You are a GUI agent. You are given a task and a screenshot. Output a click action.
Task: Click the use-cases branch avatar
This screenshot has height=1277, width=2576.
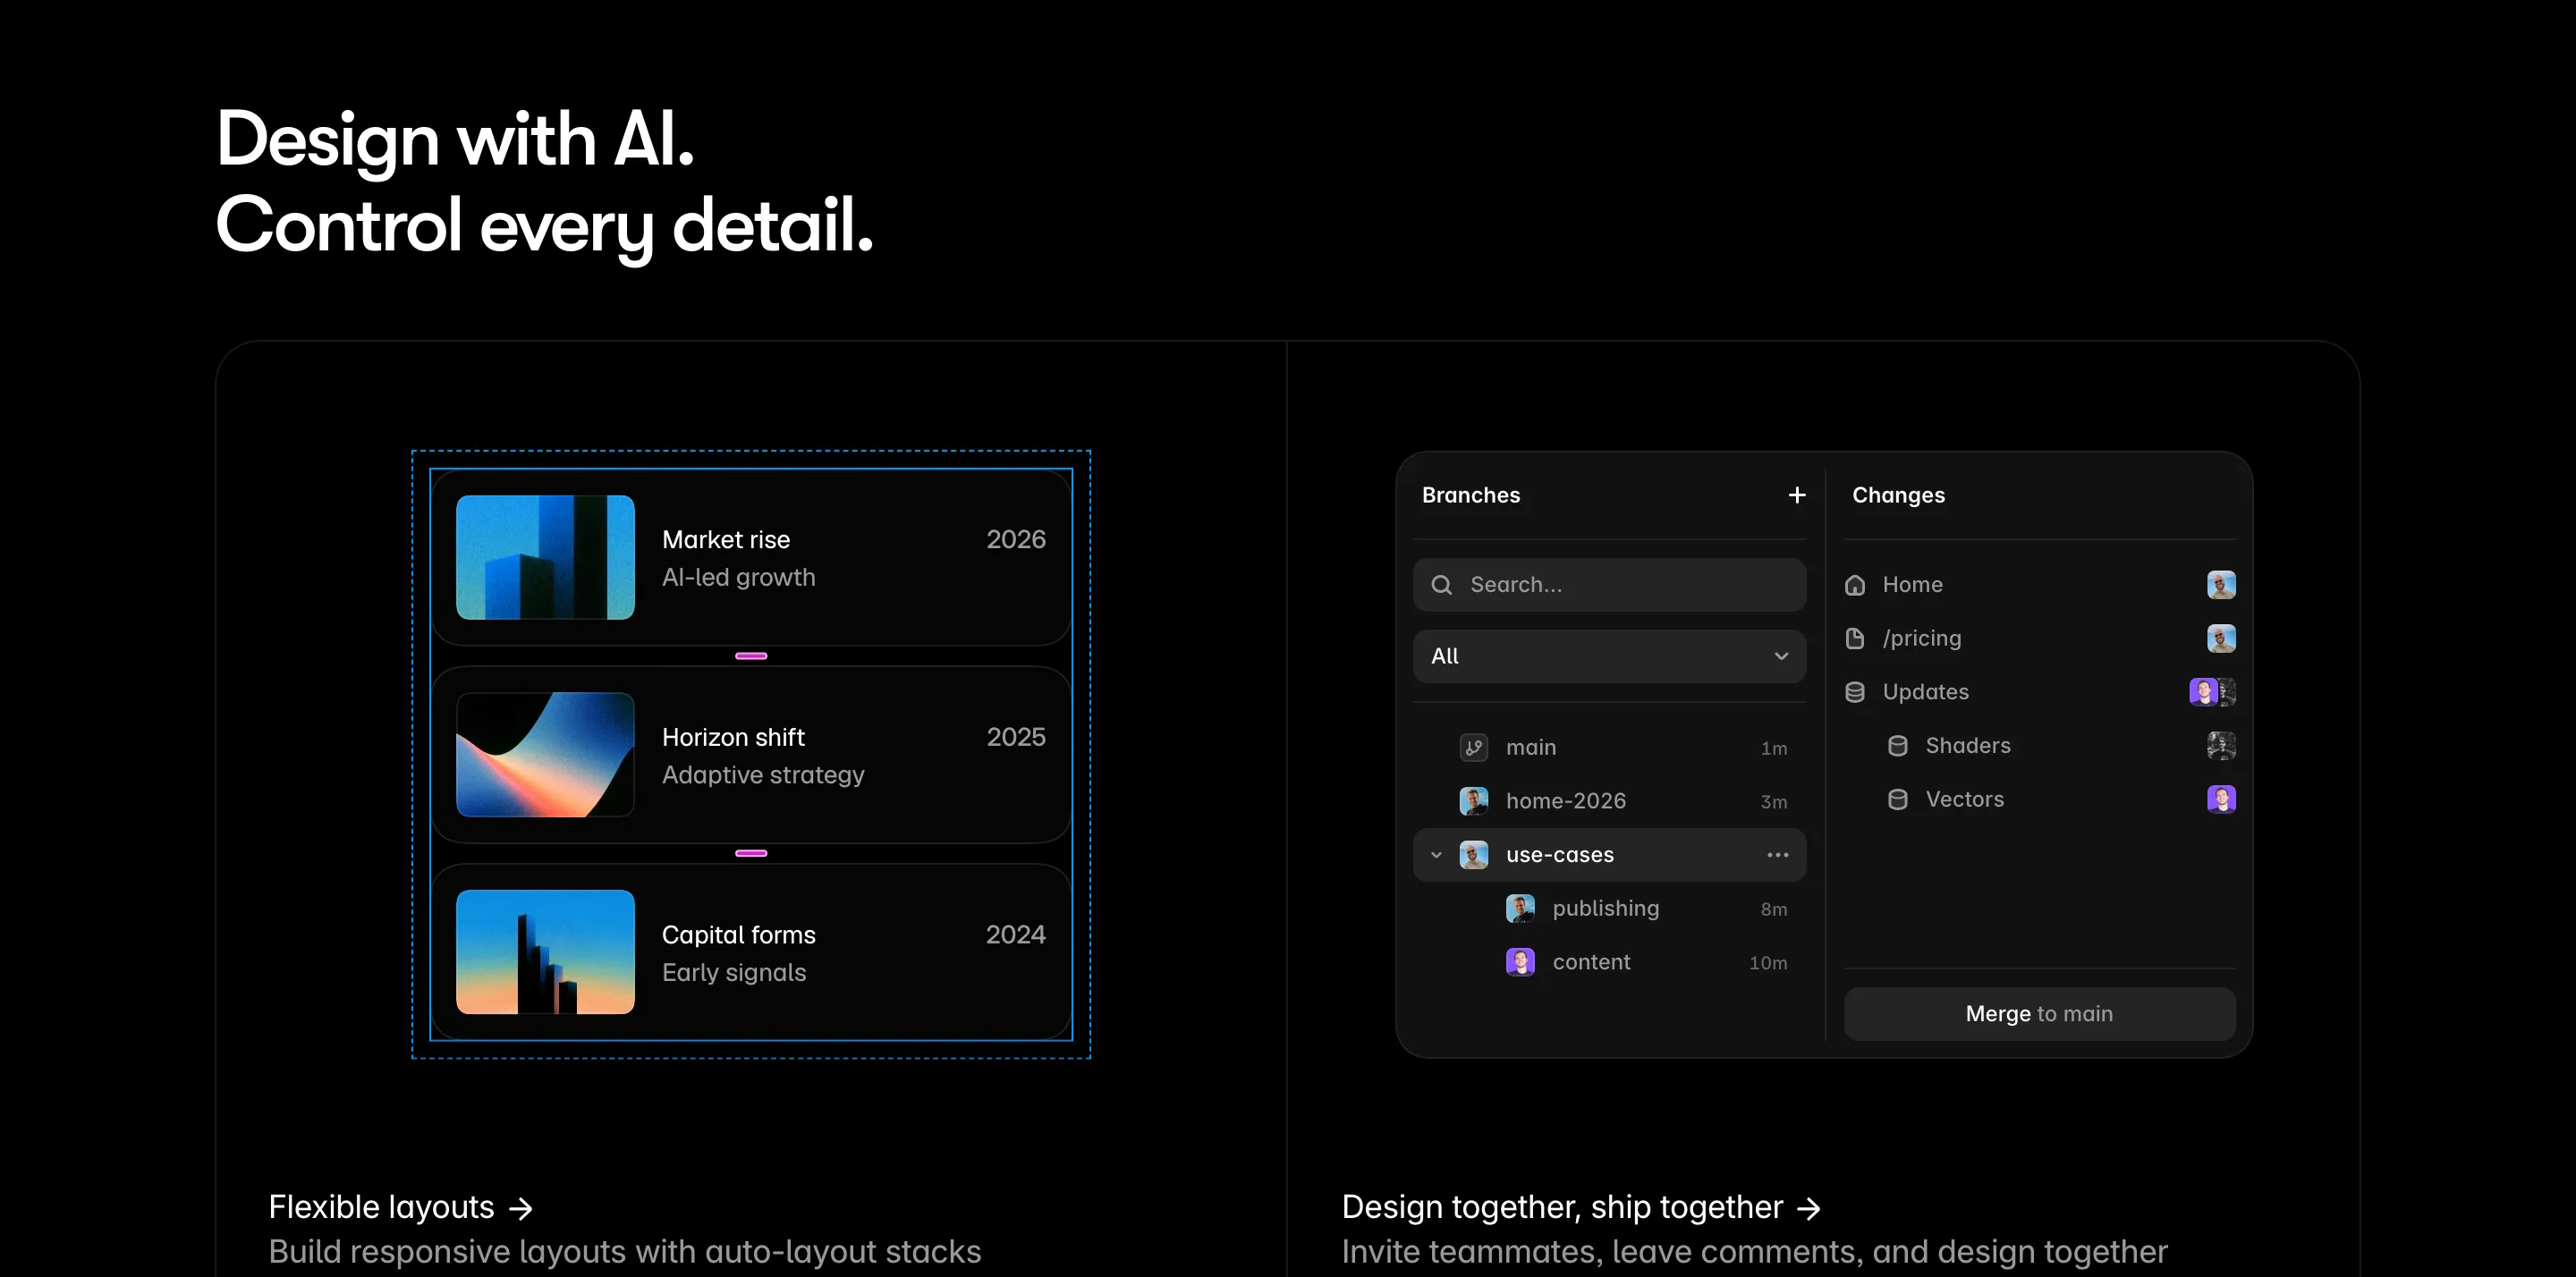tap(1473, 855)
